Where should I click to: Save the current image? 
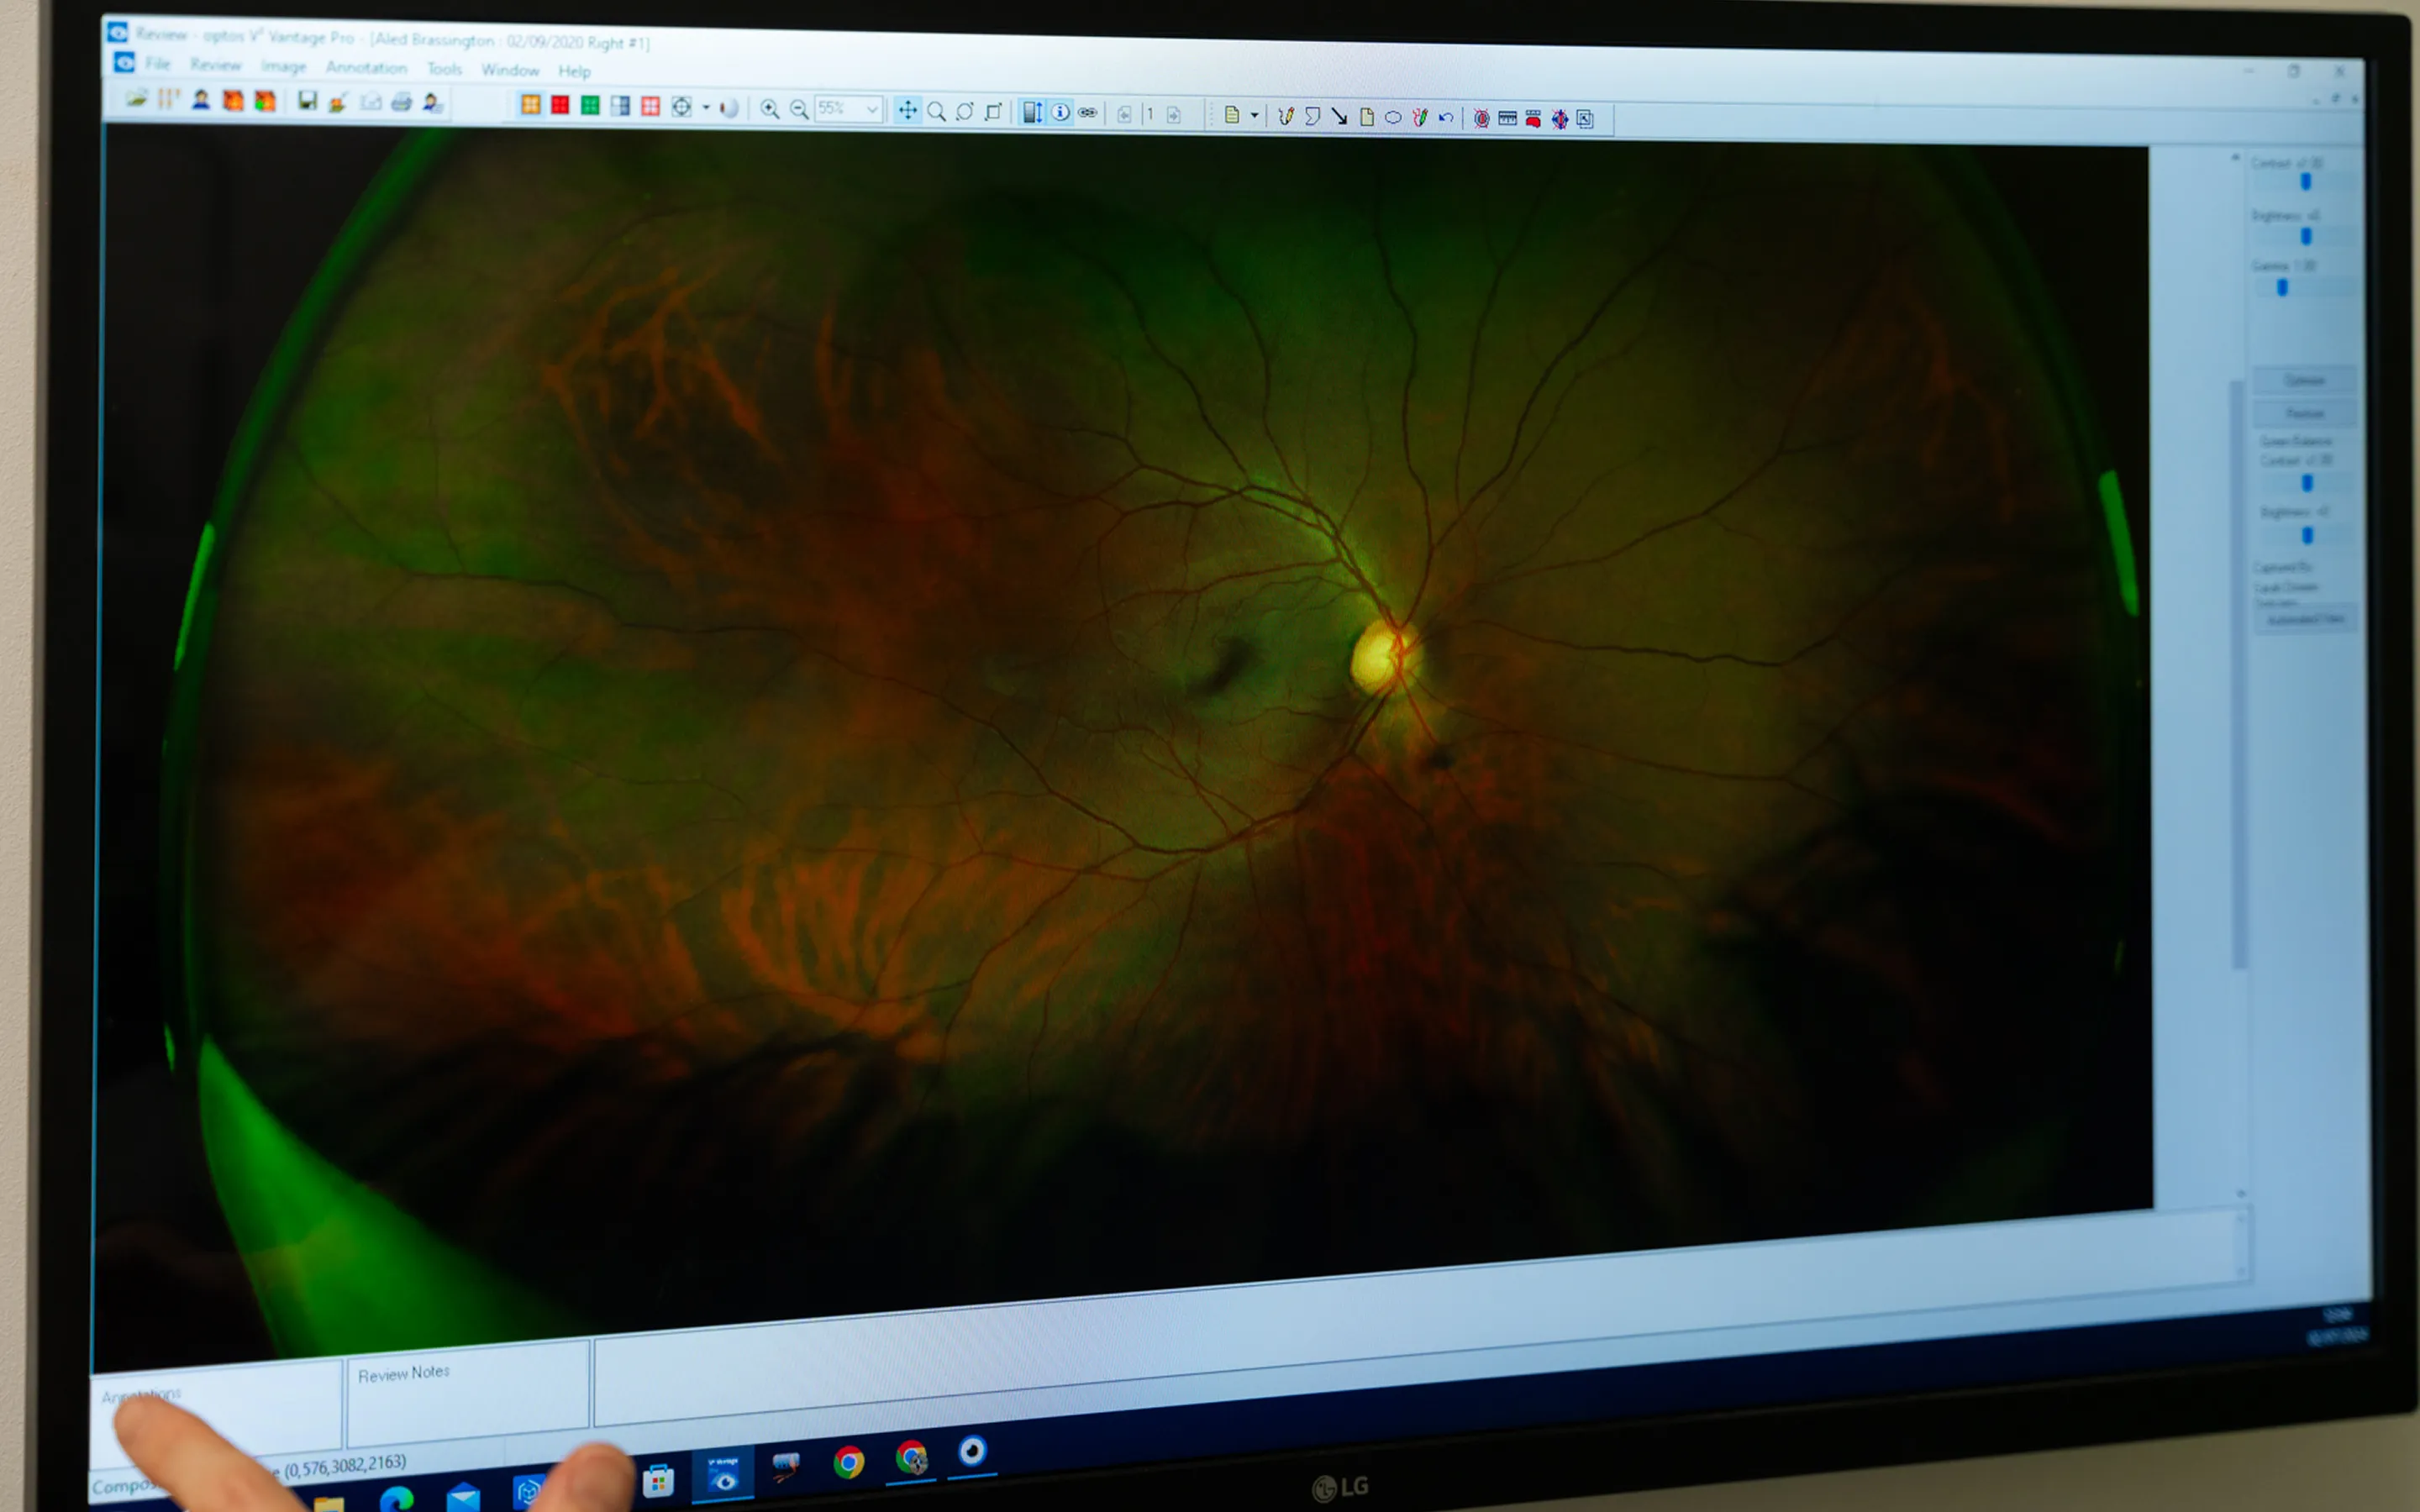pos(308,100)
